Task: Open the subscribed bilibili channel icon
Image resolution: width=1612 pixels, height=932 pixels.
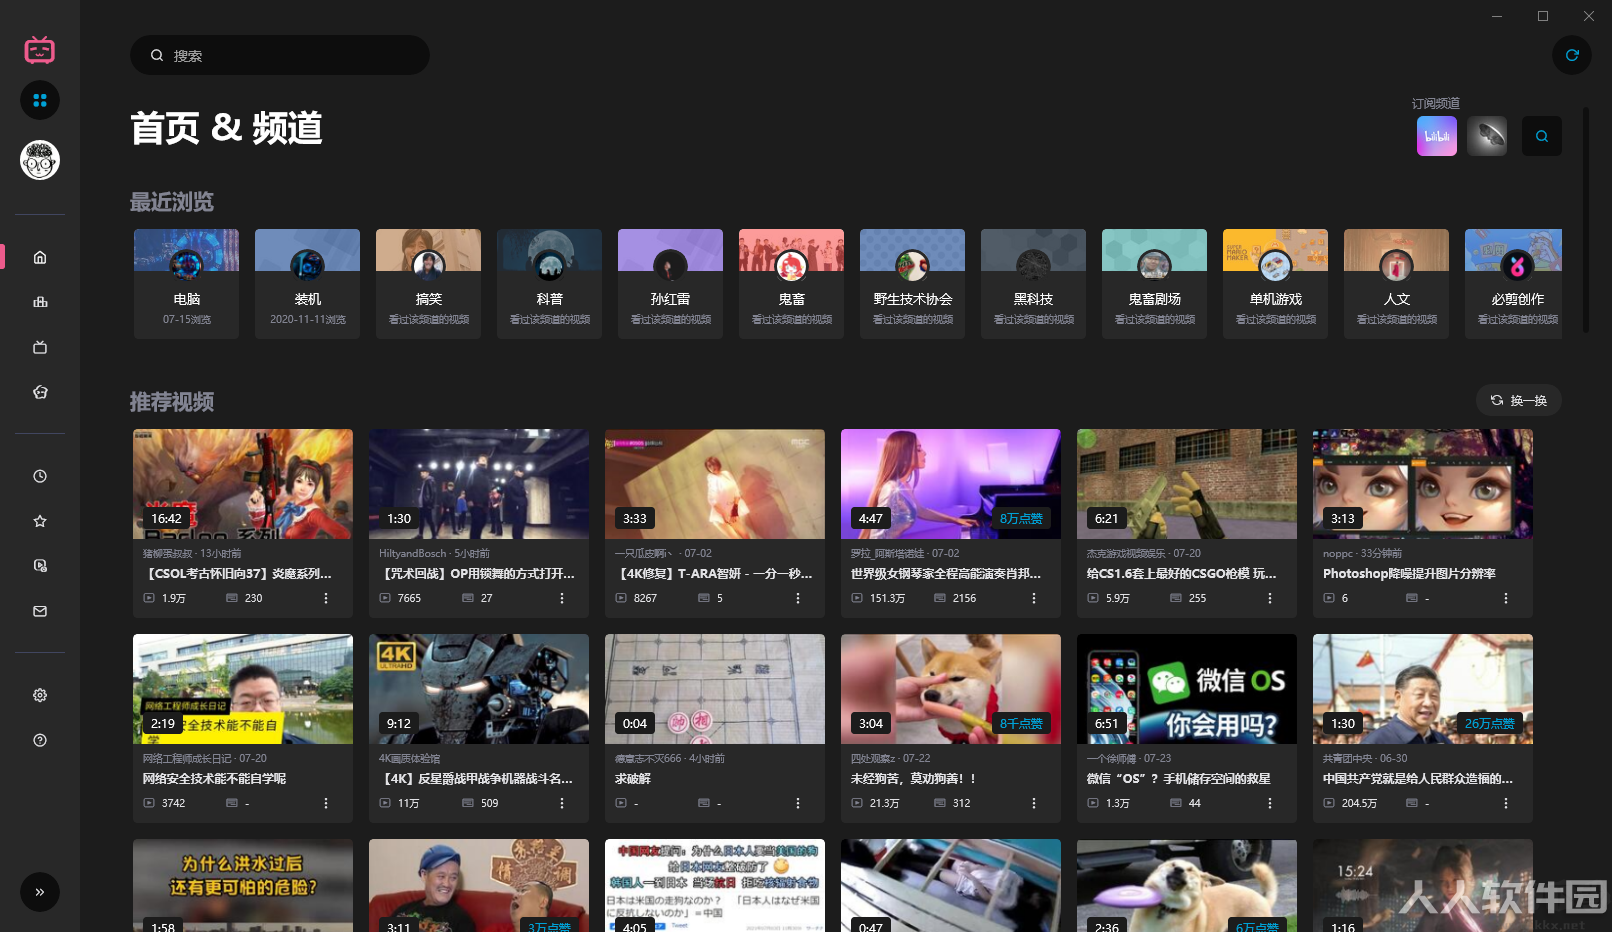Action: (x=1437, y=136)
